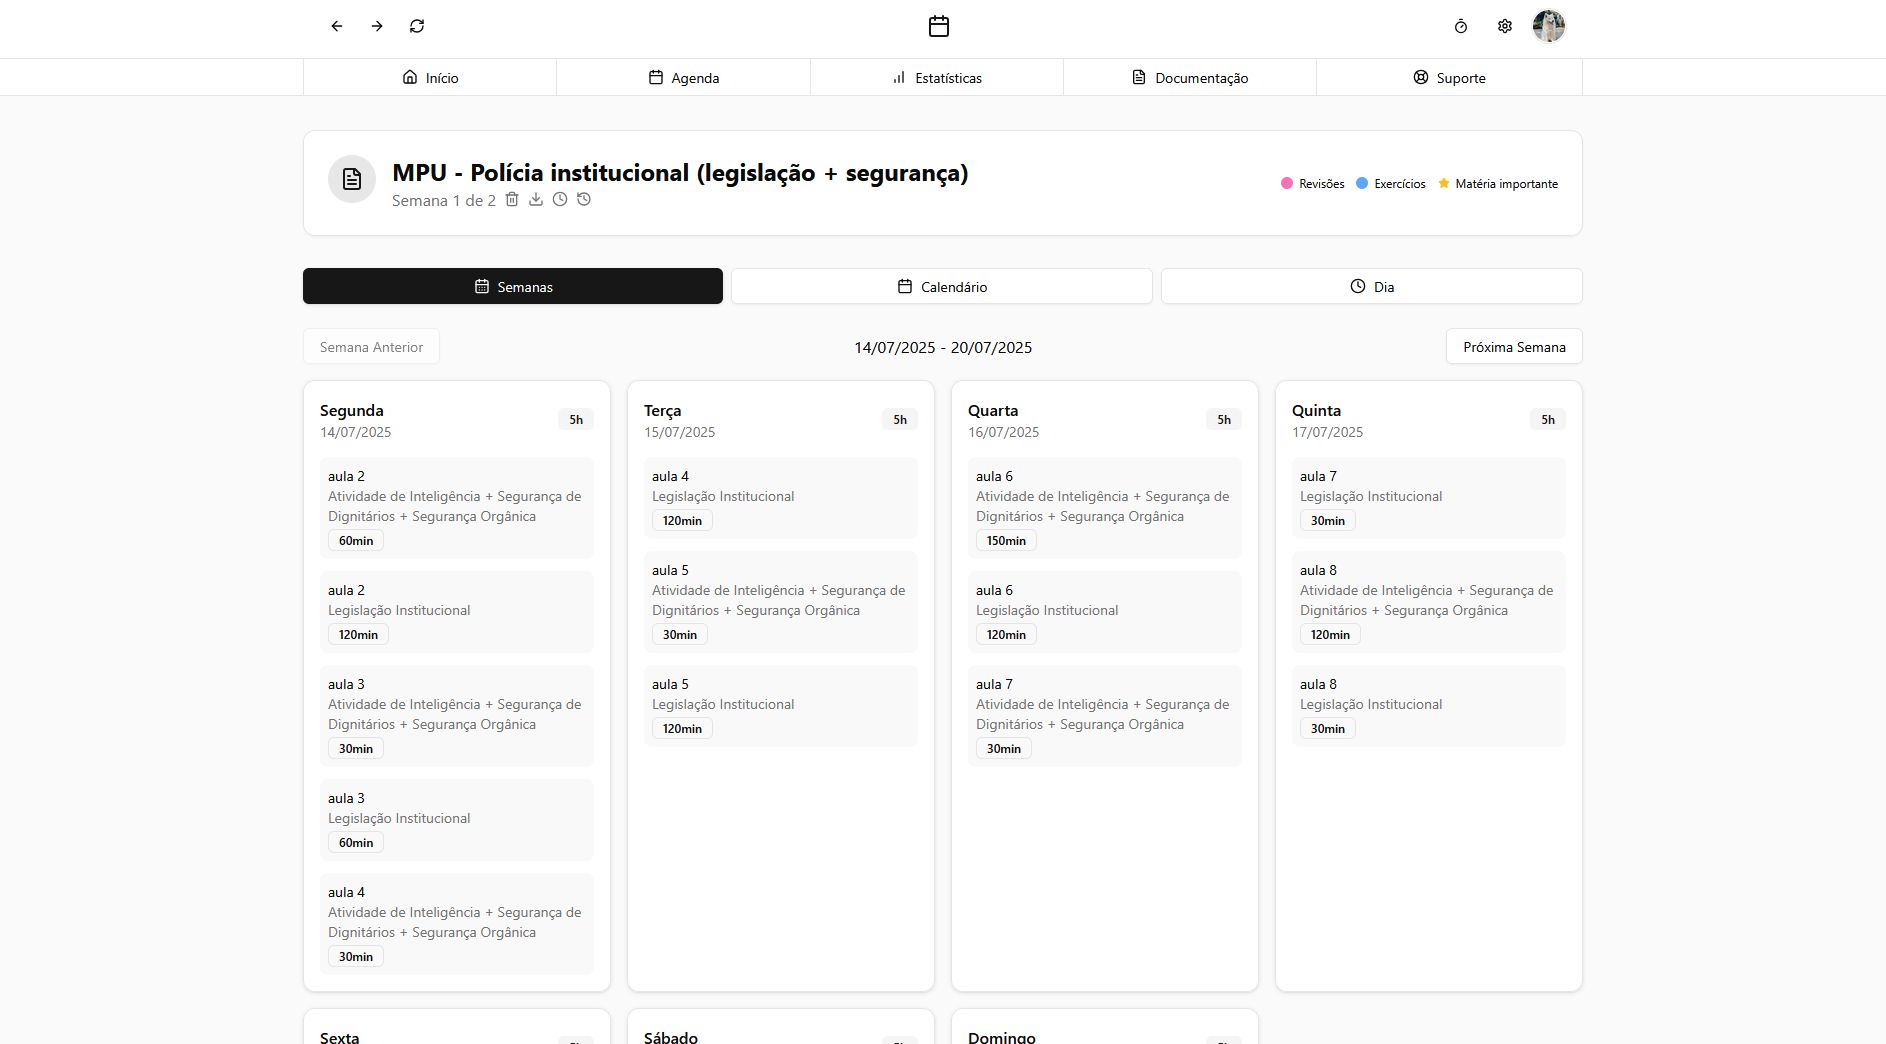Screen dimensions: 1886x1044
Task: Switch to Calendário view
Action: tap(942, 286)
